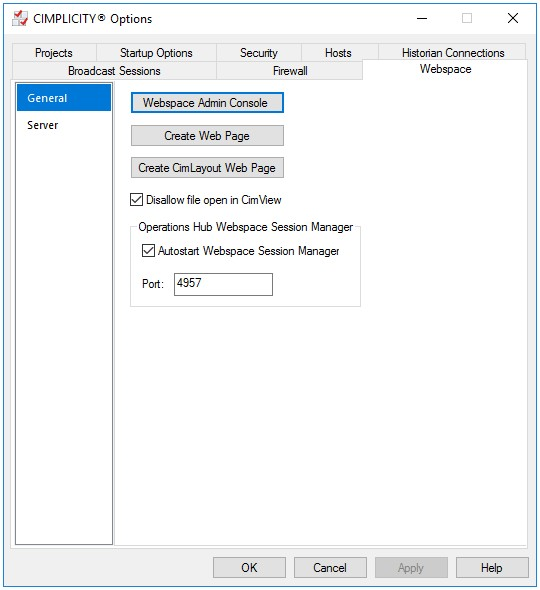
Task: Select the Webspace tab
Action: (x=446, y=69)
